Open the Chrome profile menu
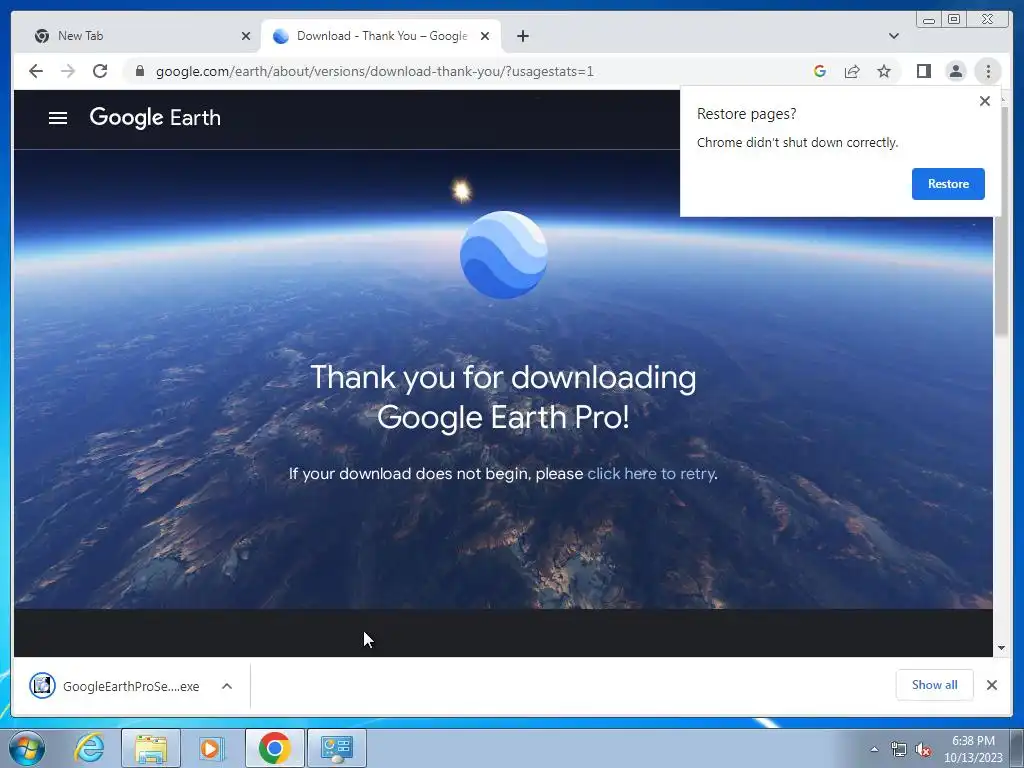The image size is (1024, 768). (x=955, y=71)
